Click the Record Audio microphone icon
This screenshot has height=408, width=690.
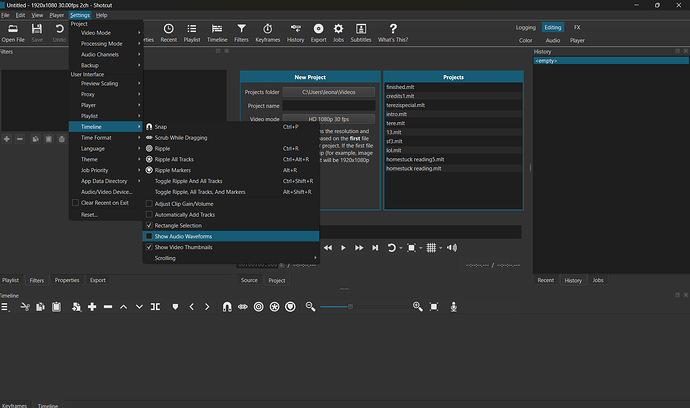tap(454, 307)
